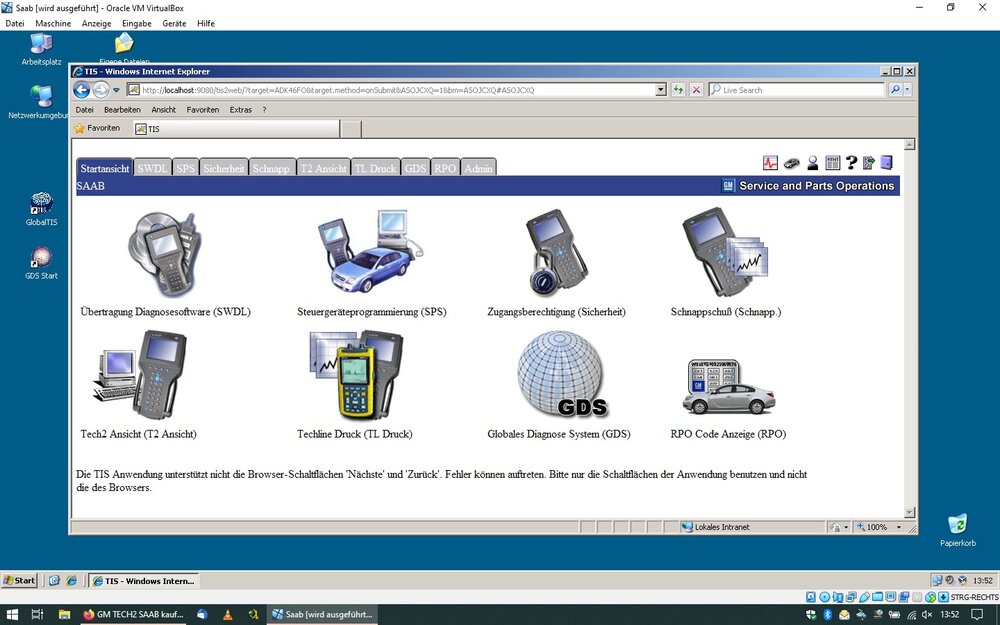Refresh the page in Internet Explorer
1000x625 pixels.
678,90
